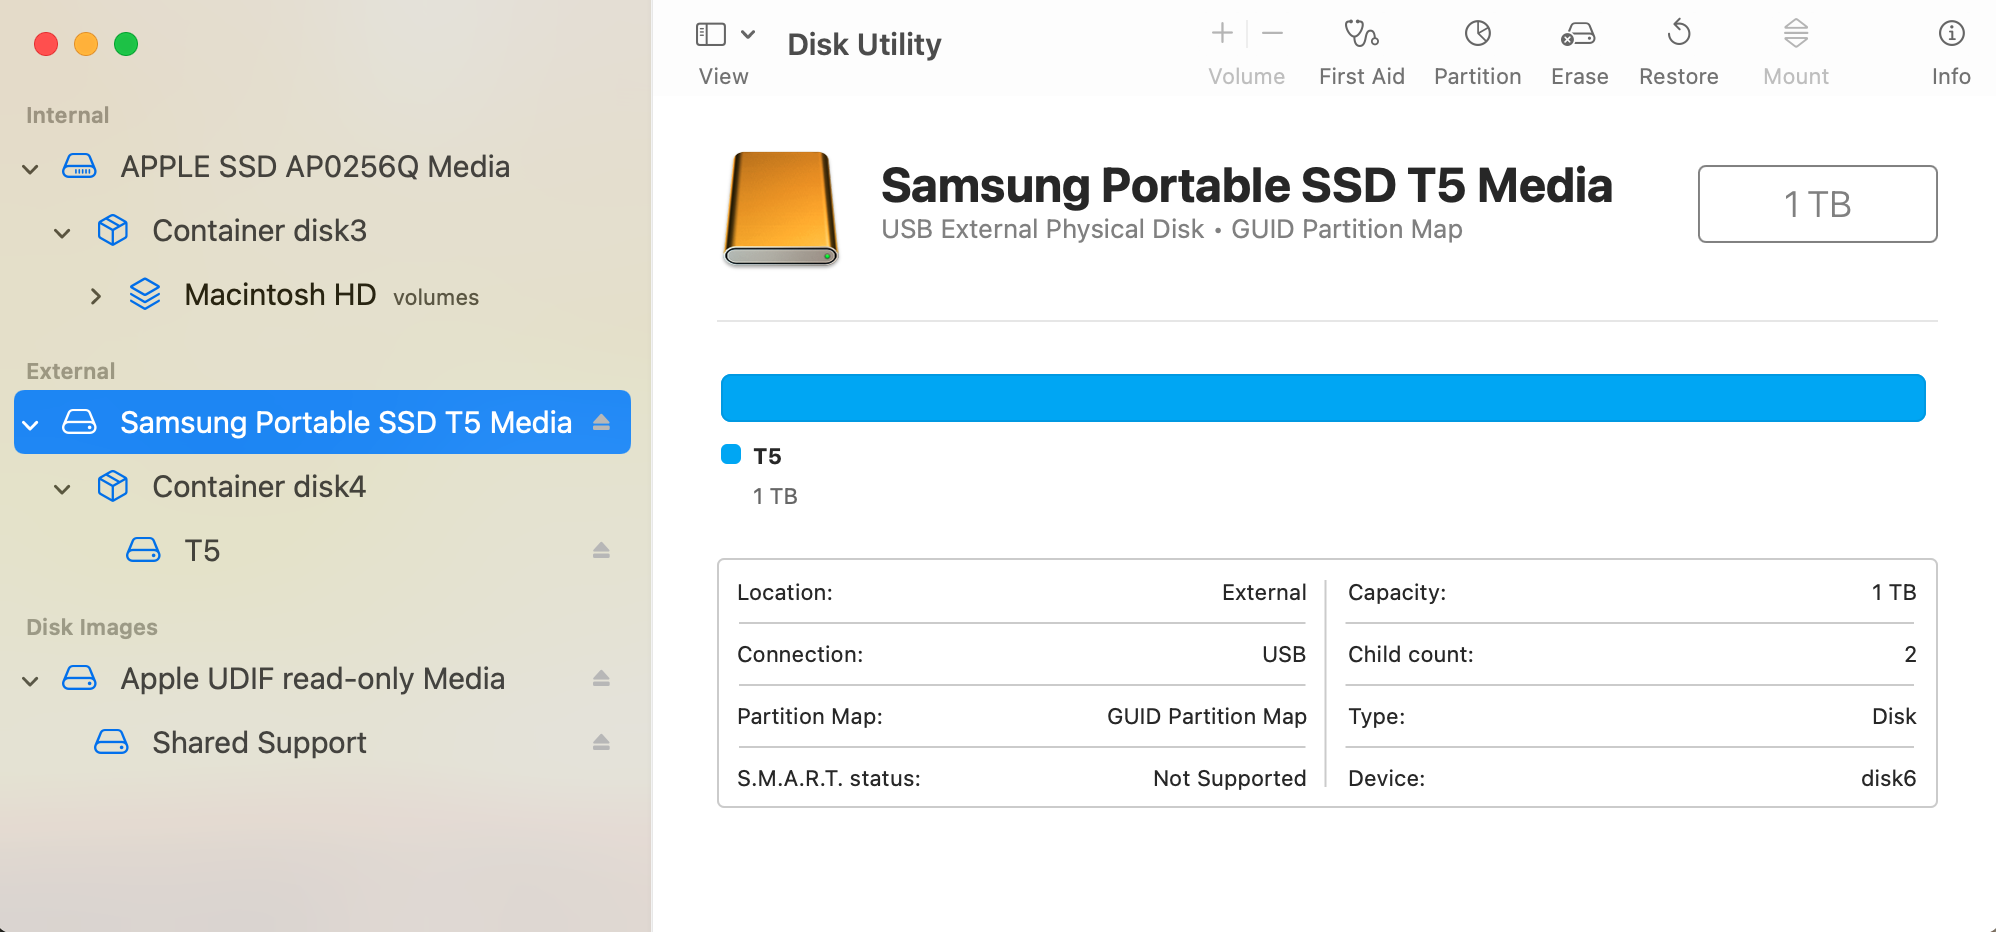This screenshot has width=1996, height=932.
Task: Click the Erase disk icon
Action: [1579, 35]
